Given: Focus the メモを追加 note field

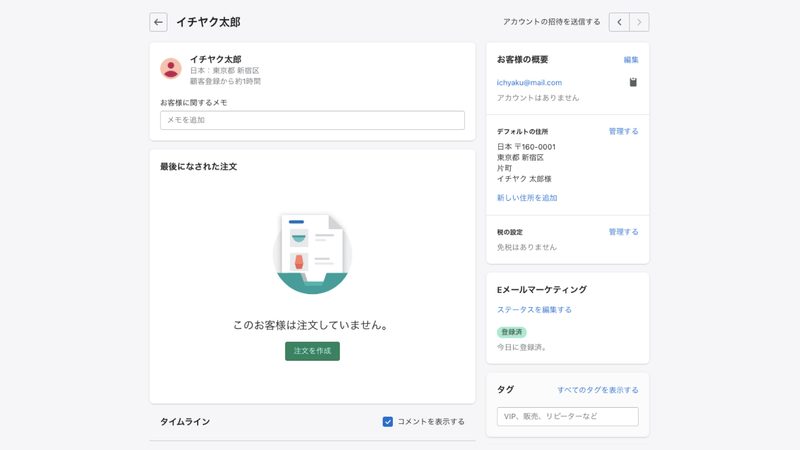Looking at the screenshot, I should coord(312,120).
